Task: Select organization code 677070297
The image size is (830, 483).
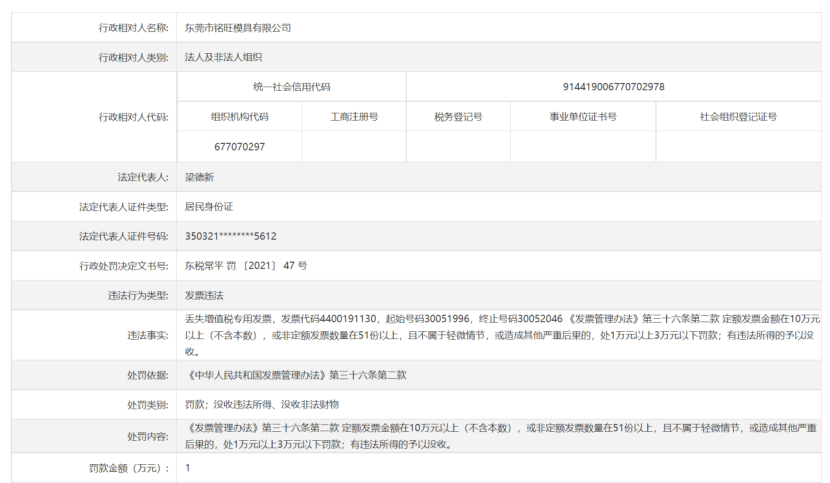Action: click(239, 147)
